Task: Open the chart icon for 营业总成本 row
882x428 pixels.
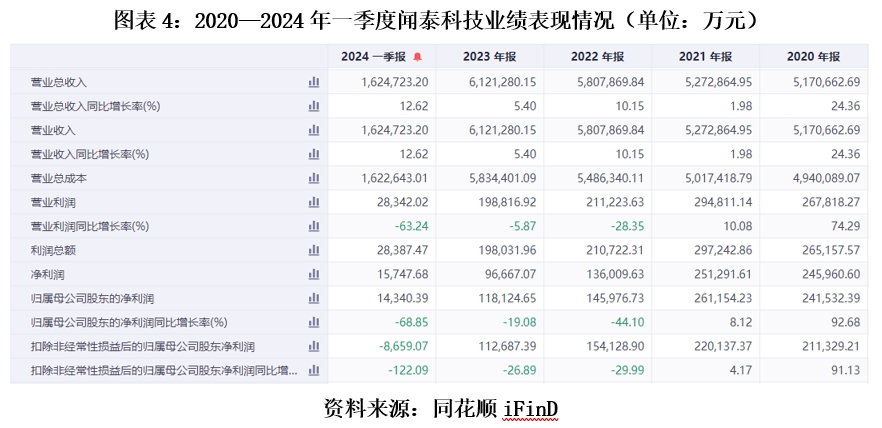Action: coord(314,178)
